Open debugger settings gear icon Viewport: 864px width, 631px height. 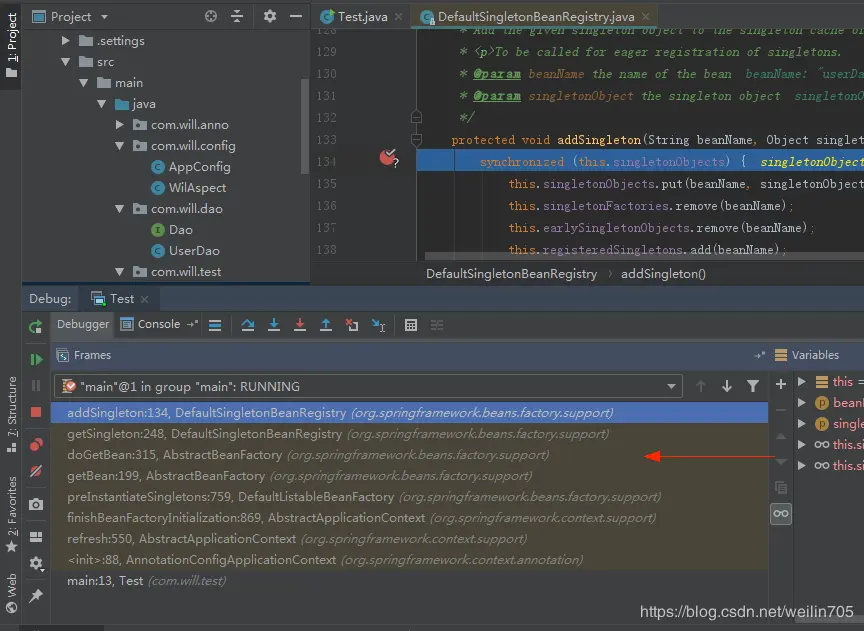point(36,563)
